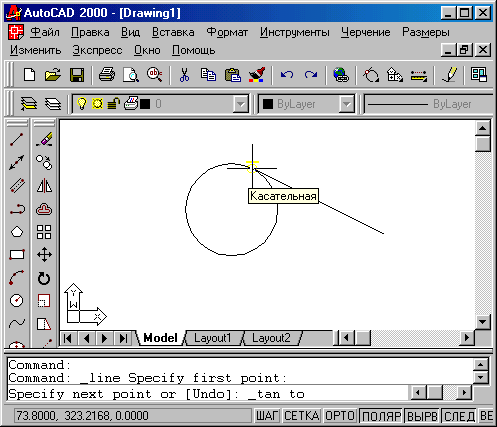Open the Черчение menu
The image size is (497, 427).
(x=366, y=32)
